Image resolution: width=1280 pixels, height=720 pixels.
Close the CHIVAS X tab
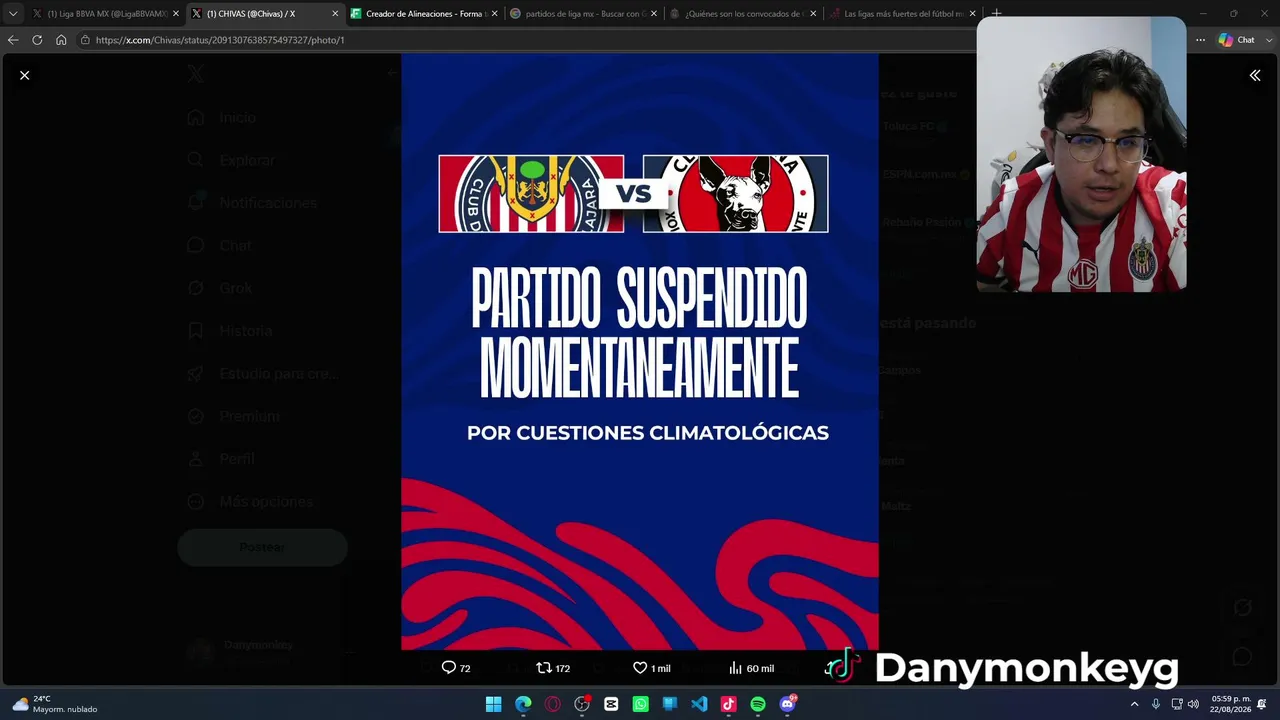tap(335, 14)
